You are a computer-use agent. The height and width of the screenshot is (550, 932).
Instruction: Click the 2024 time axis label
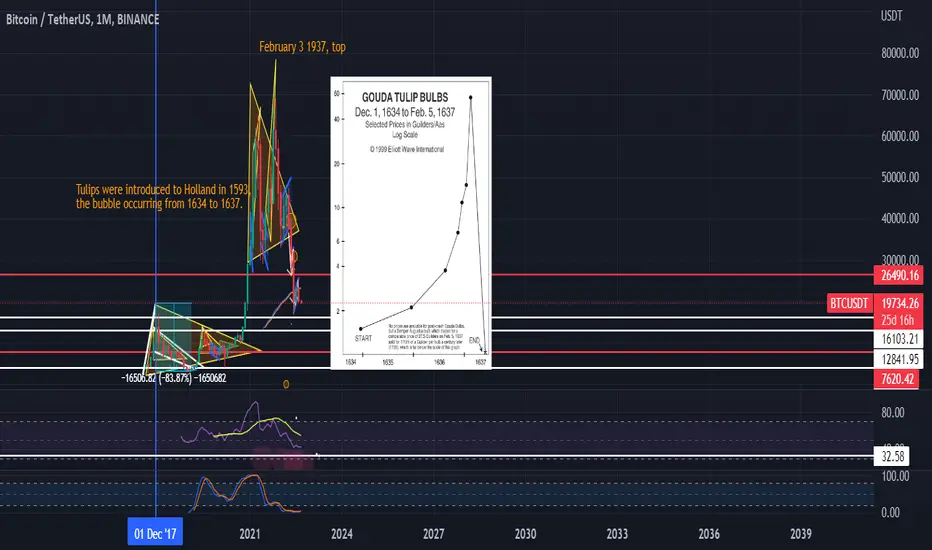[342, 534]
